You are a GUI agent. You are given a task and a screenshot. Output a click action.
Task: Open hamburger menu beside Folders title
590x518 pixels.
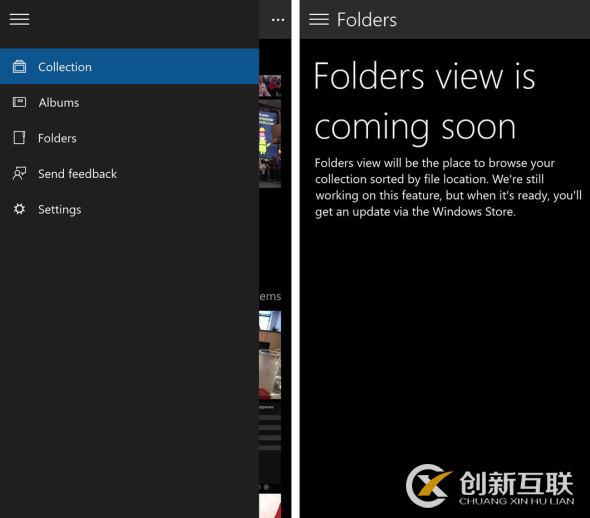[x=319, y=20]
